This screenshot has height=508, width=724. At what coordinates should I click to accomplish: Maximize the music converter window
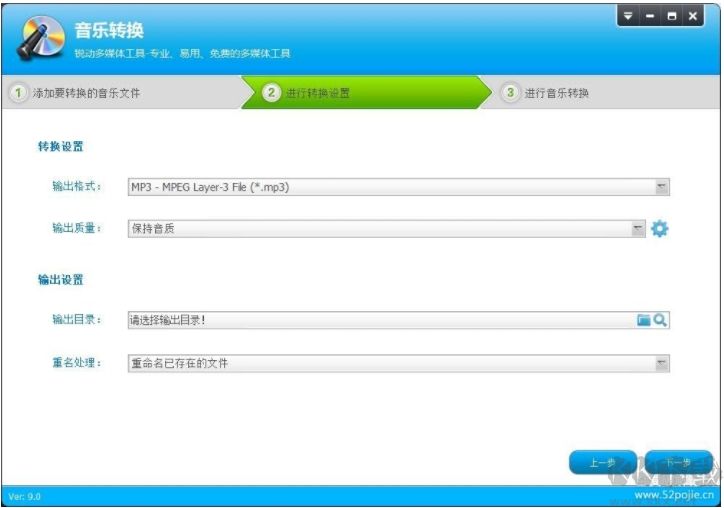point(672,16)
